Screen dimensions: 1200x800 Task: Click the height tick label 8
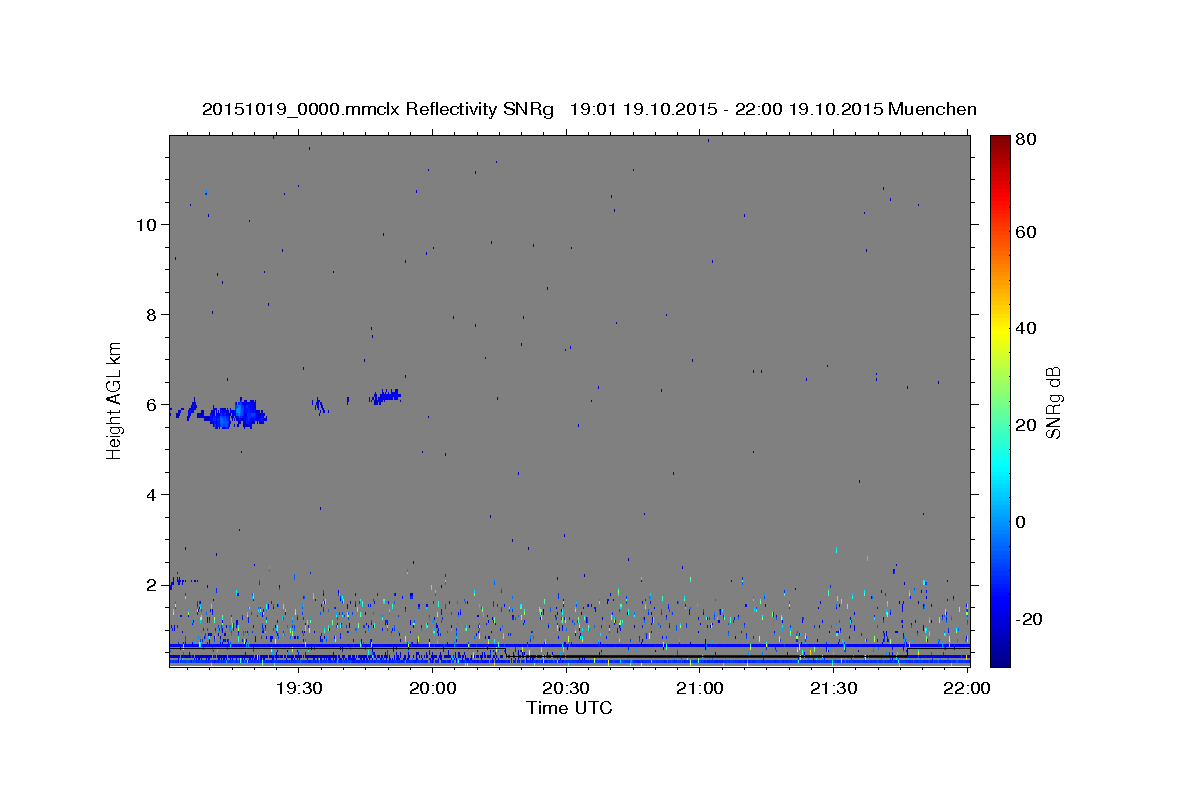point(152,315)
